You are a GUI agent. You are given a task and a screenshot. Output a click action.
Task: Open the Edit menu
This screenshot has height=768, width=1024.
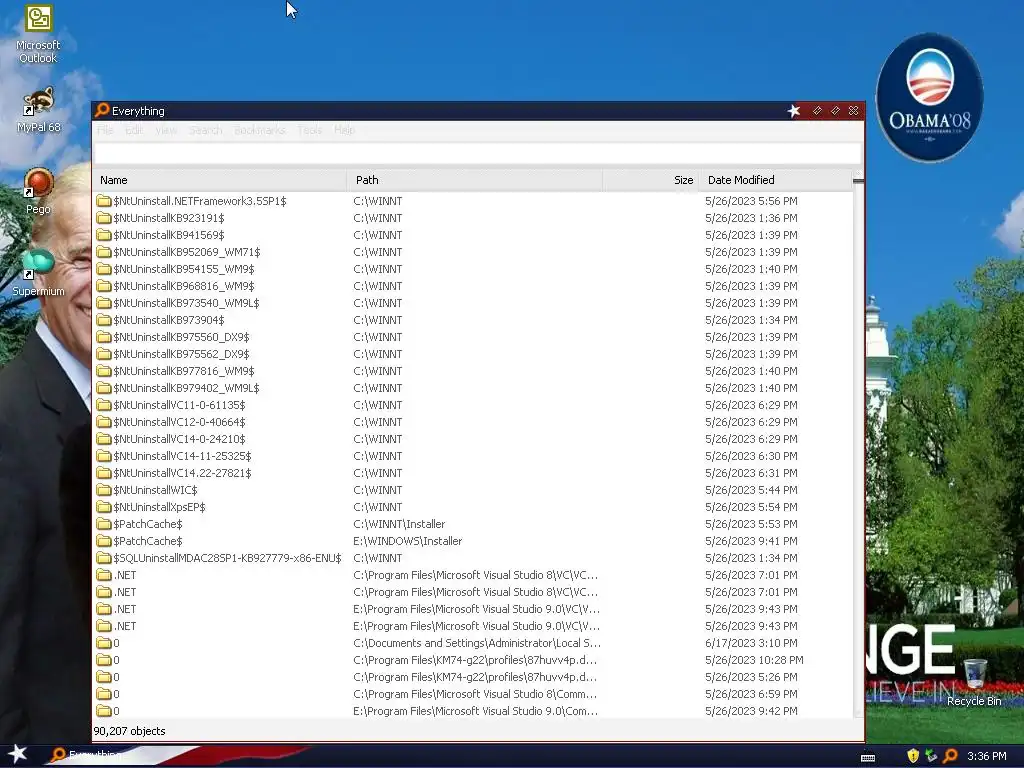click(x=134, y=130)
